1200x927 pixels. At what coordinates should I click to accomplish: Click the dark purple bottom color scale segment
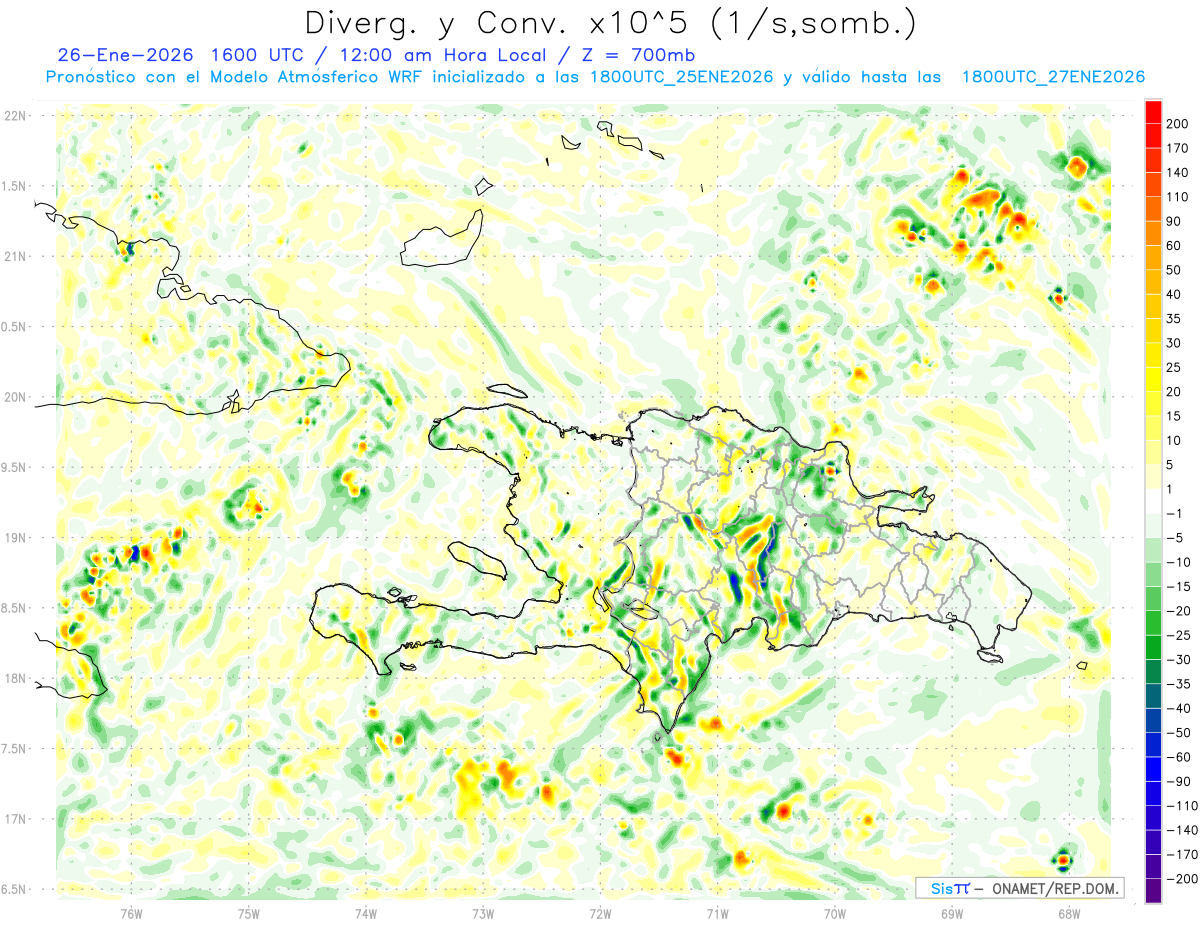pyautogui.click(x=1153, y=891)
